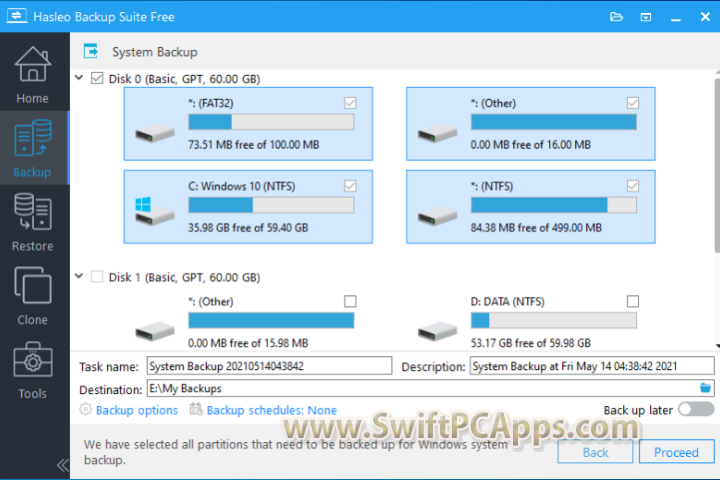Image resolution: width=720 pixels, height=480 pixels.
Task: Click the Backup options gear icon
Action: (85, 409)
